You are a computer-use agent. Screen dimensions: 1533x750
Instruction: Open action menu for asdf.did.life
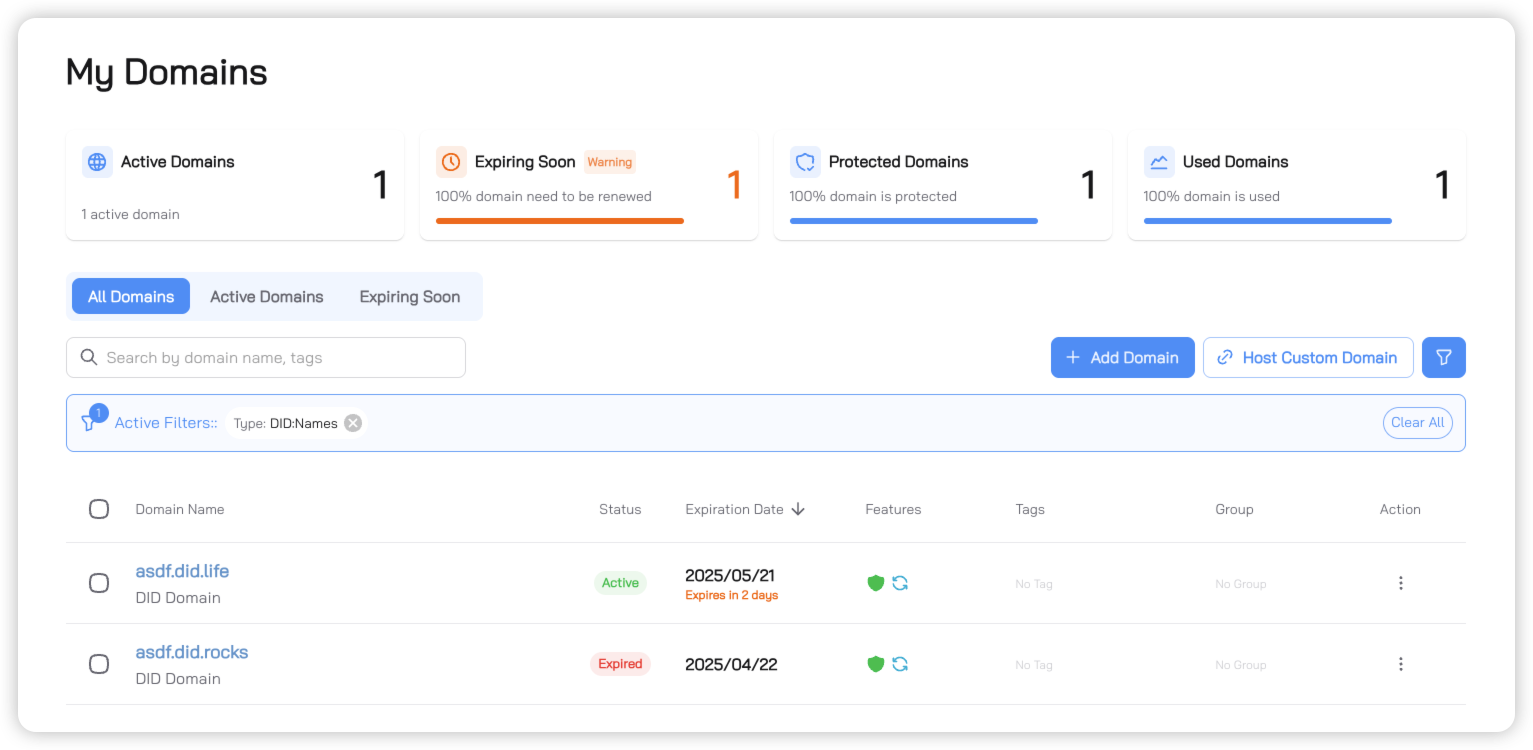[x=1400, y=583]
